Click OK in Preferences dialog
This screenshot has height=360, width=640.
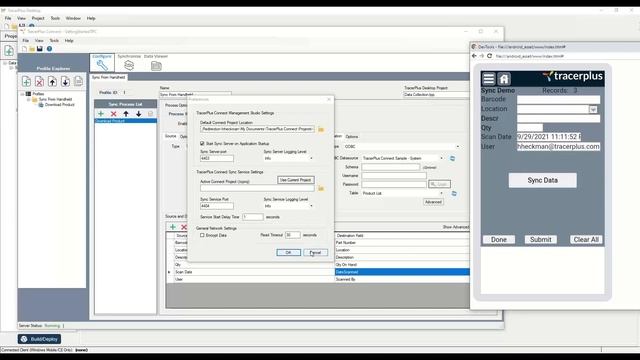(x=289, y=253)
